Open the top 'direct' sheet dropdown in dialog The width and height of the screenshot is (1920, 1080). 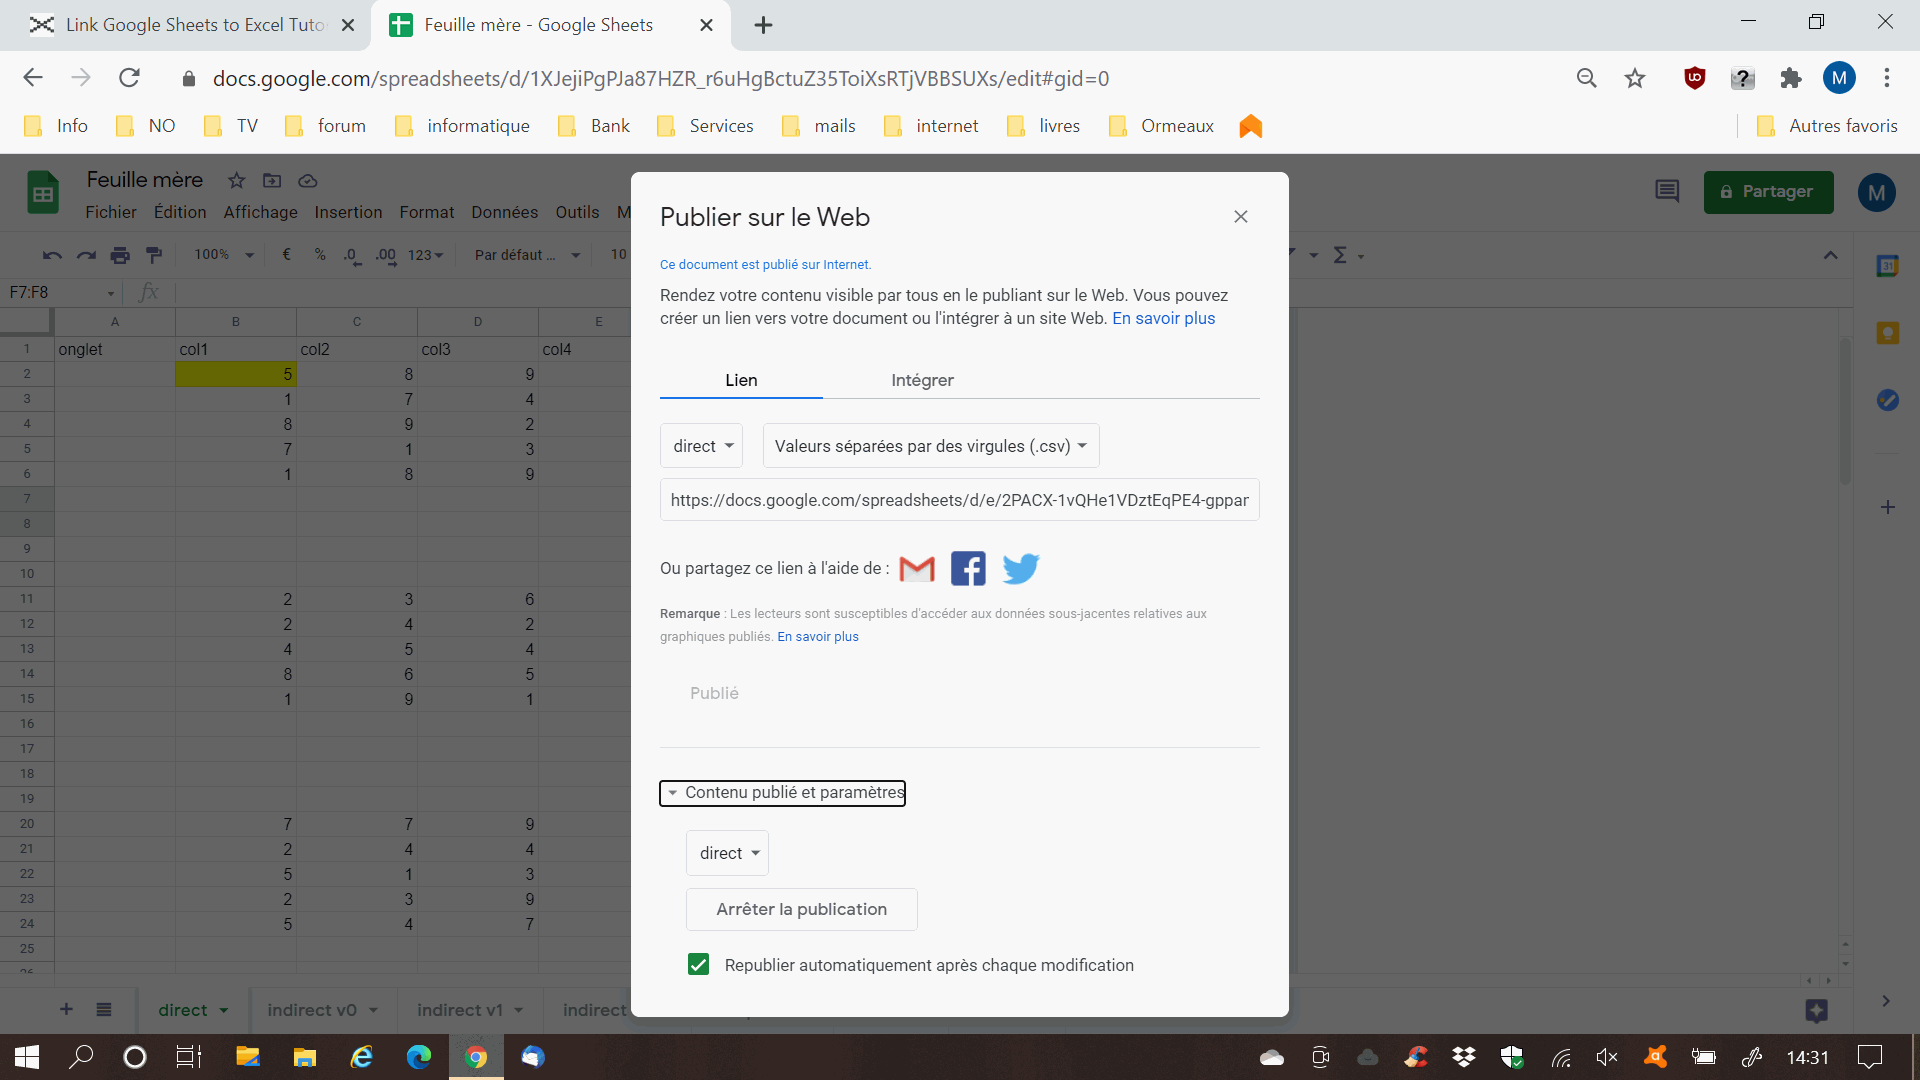click(702, 446)
